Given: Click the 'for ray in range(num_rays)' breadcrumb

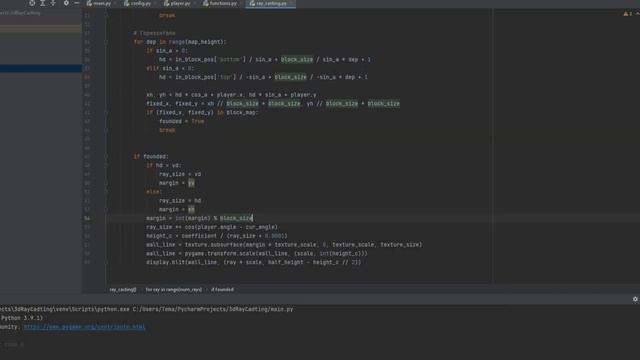Looking at the screenshot, I should point(173,289).
